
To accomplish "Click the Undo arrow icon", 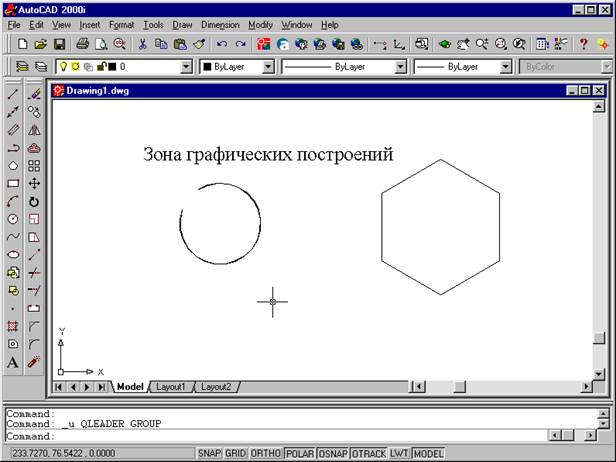I will [221, 44].
